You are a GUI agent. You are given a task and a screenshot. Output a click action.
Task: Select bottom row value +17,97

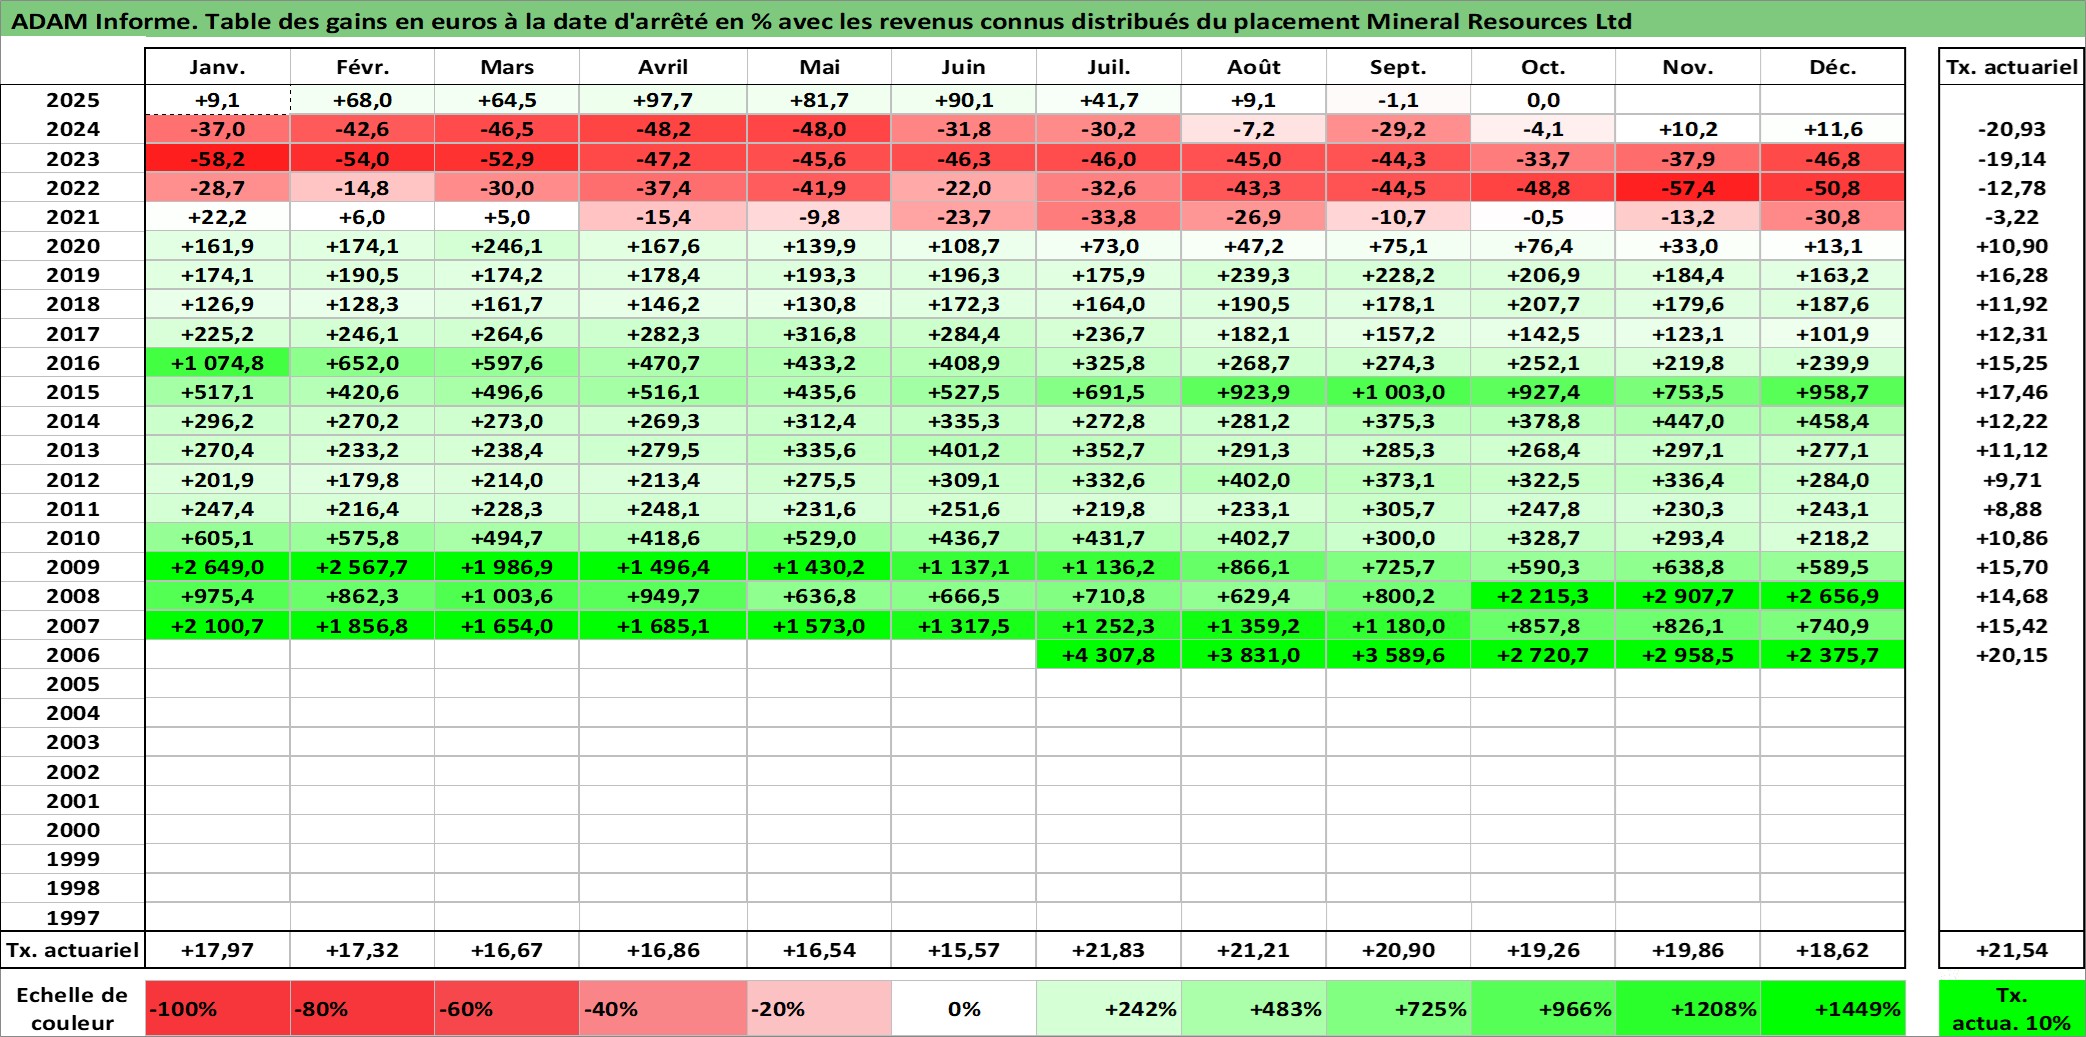click(217, 950)
